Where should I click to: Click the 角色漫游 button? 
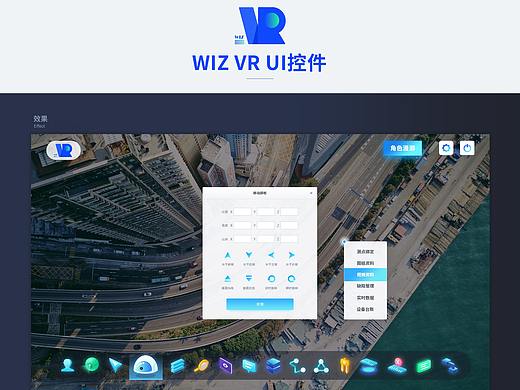point(403,148)
